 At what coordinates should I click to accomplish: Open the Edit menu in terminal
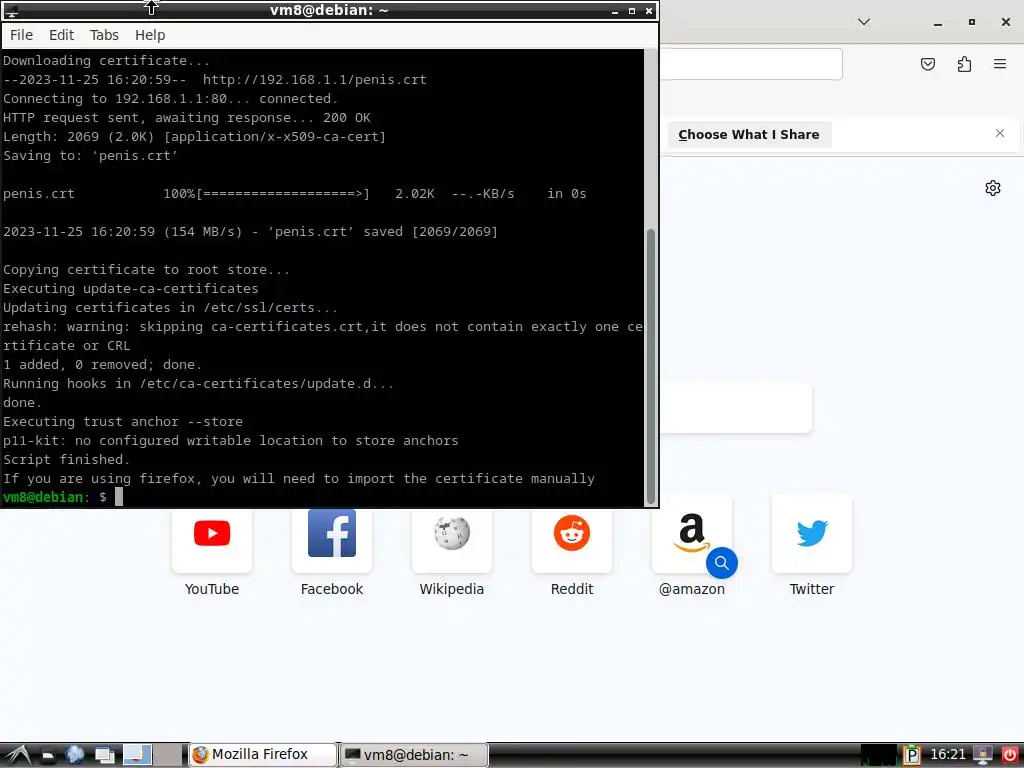pyautogui.click(x=61, y=35)
